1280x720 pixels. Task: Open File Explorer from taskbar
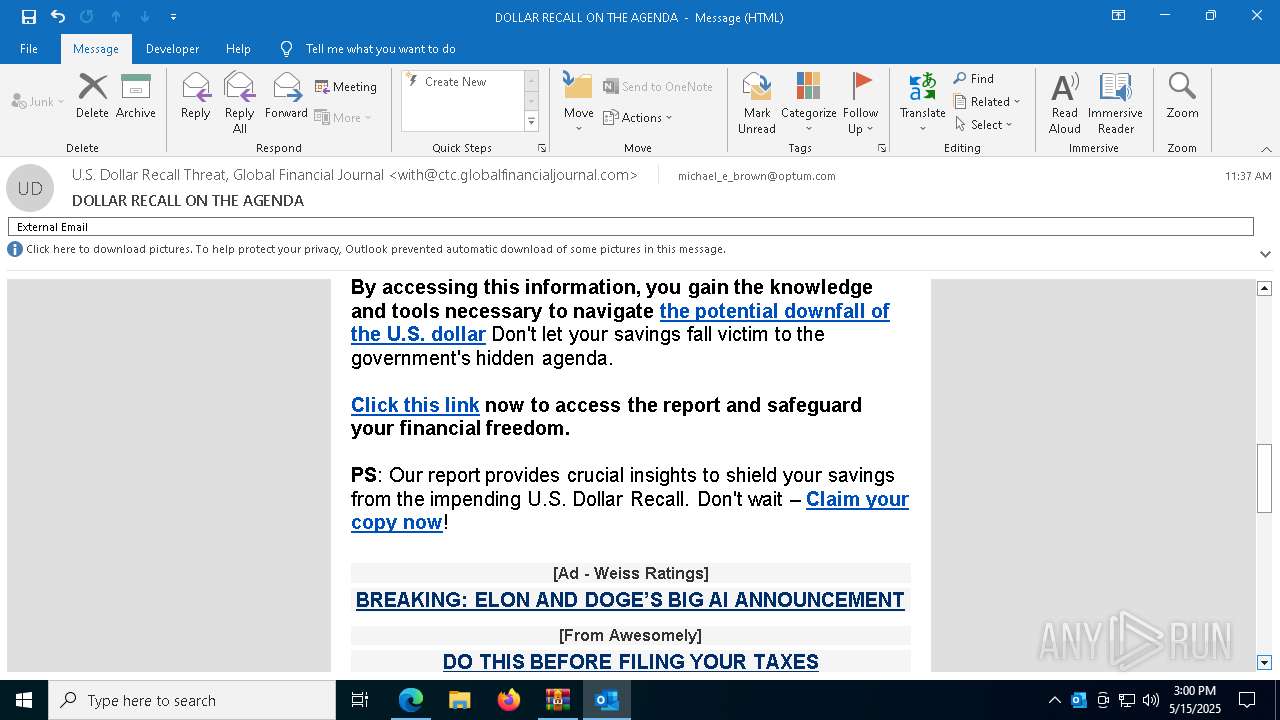click(460, 700)
